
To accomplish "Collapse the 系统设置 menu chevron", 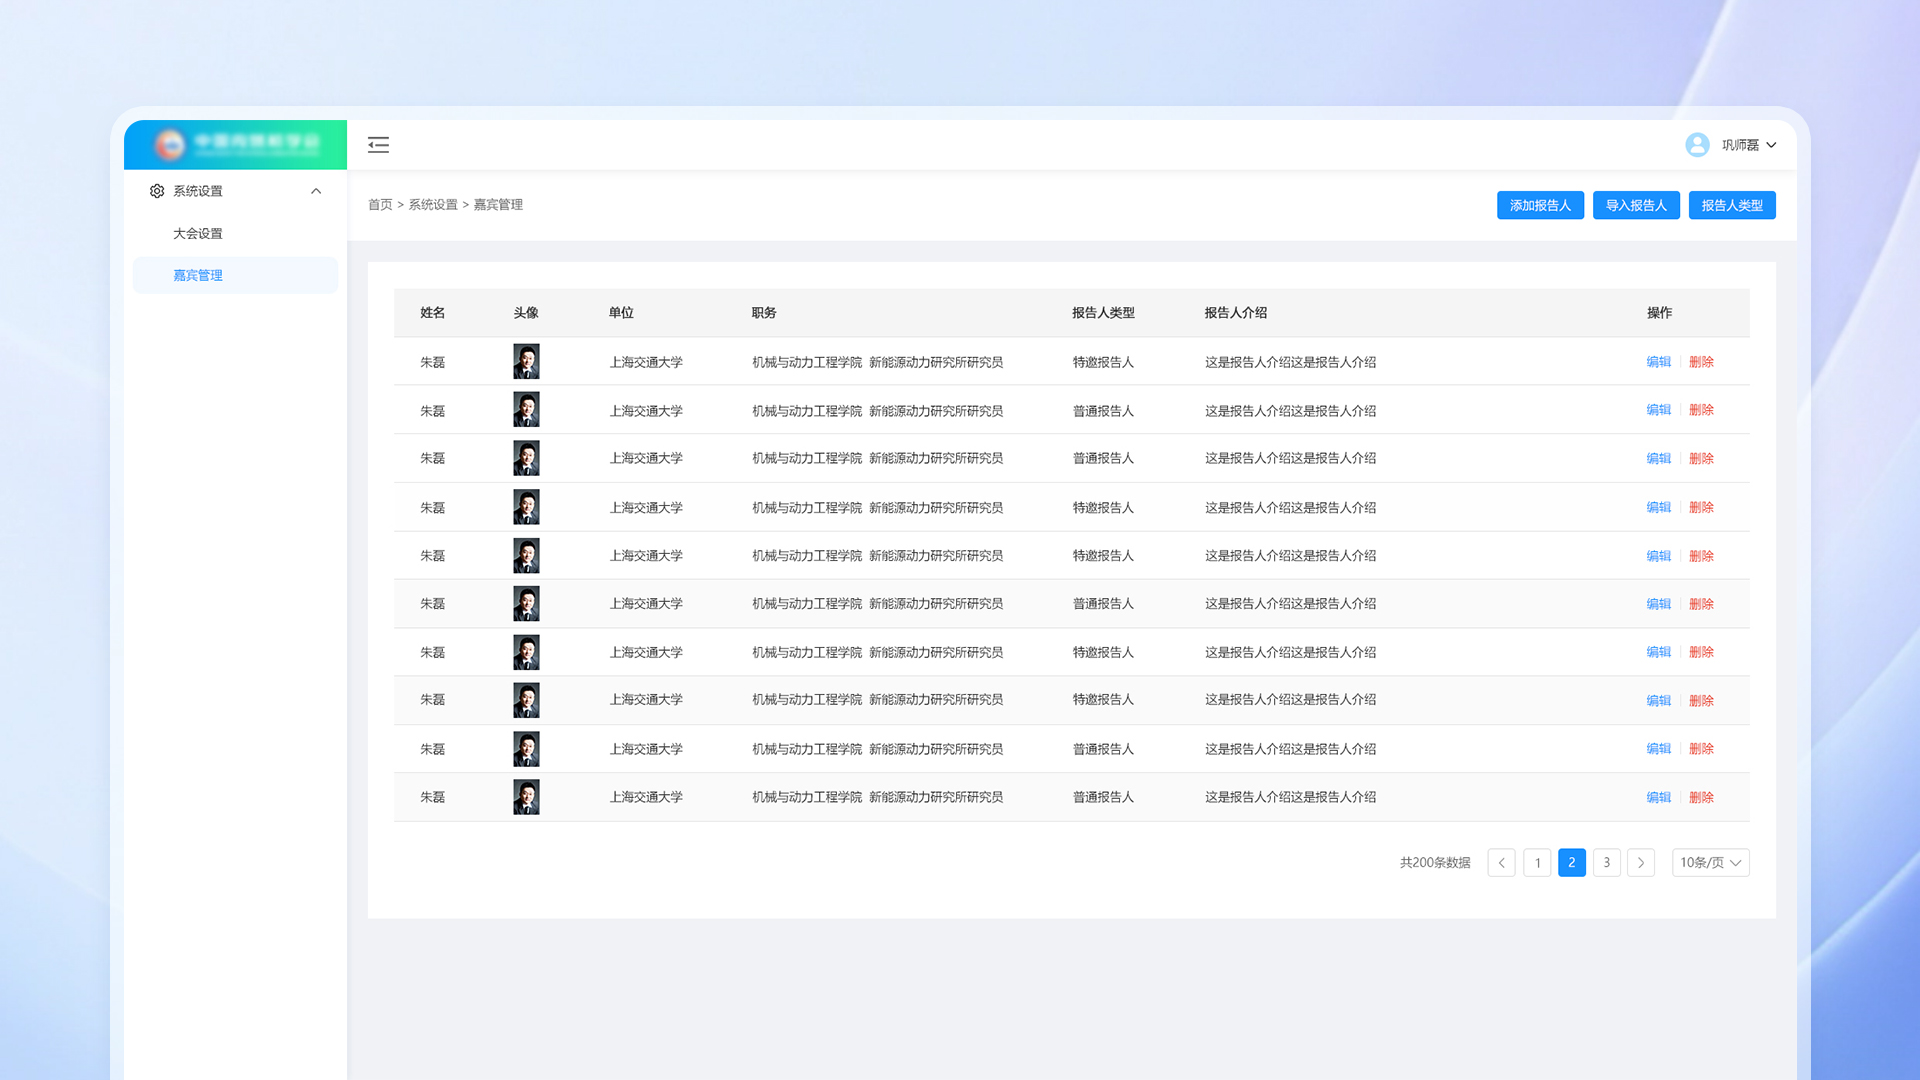I will tap(316, 191).
